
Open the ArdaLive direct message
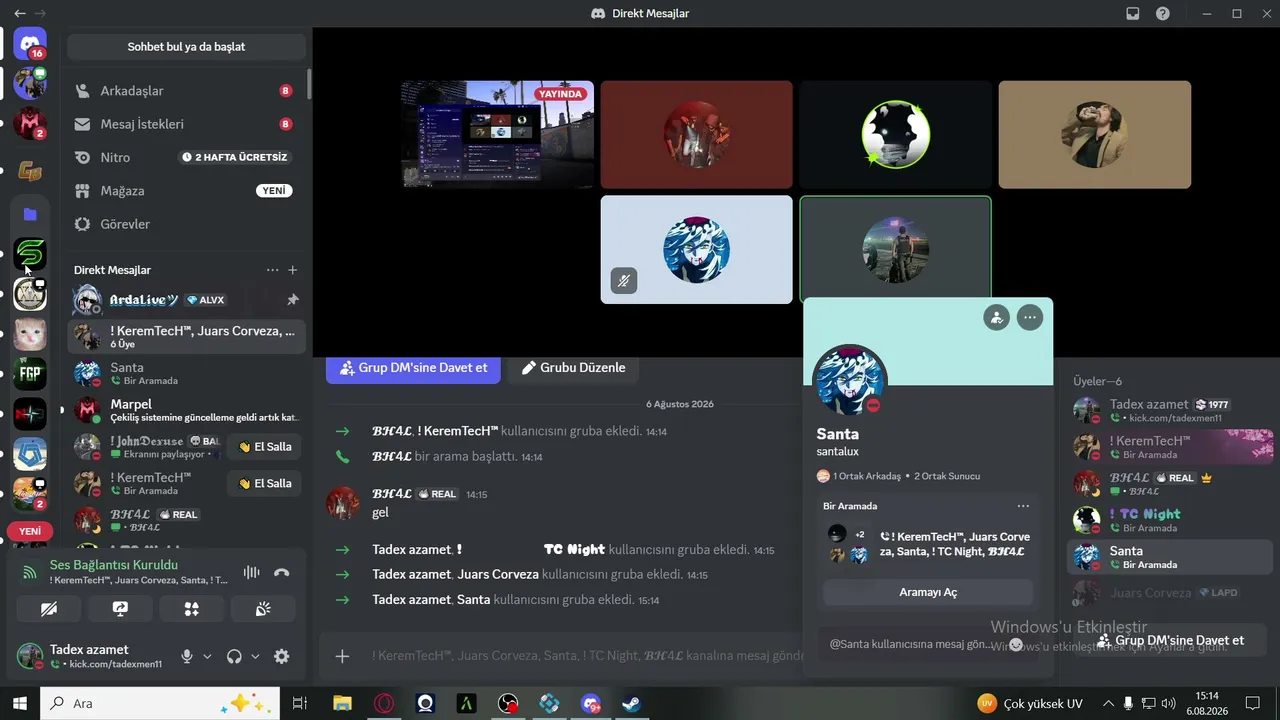(186, 300)
